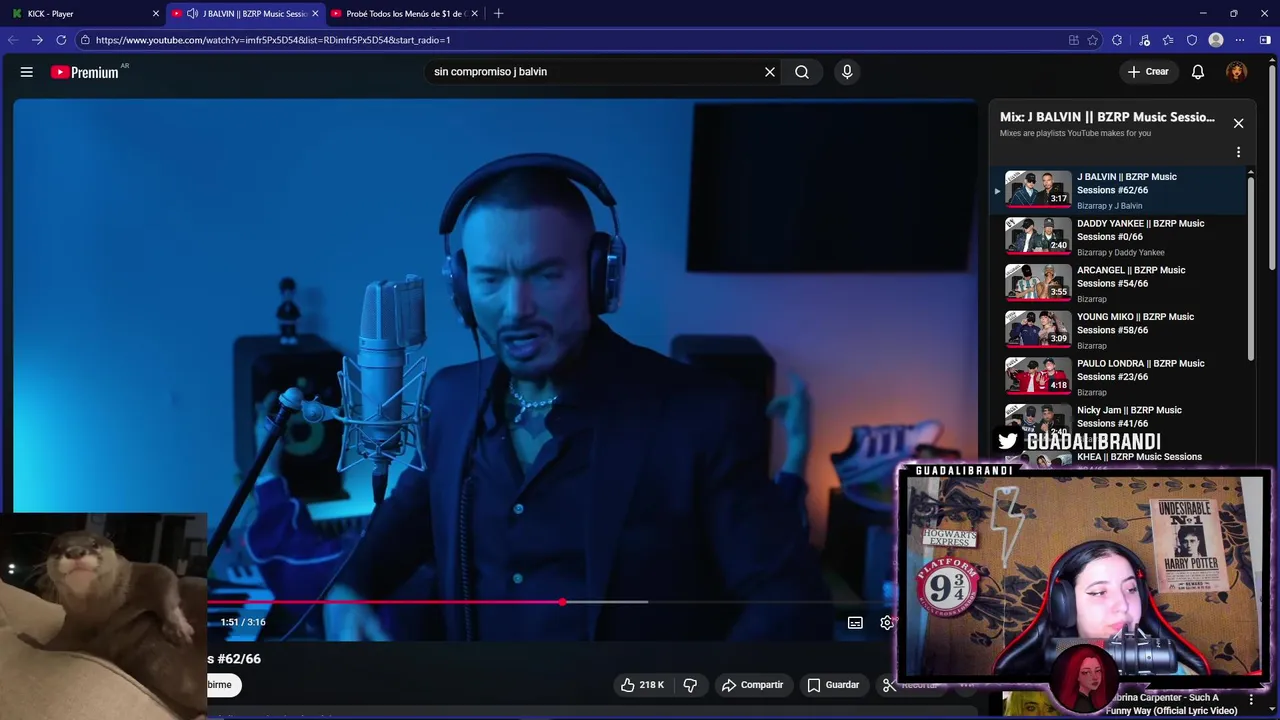Open browser extensions puzzle icon
The width and height of the screenshot is (1280, 720).
(1117, 40)
